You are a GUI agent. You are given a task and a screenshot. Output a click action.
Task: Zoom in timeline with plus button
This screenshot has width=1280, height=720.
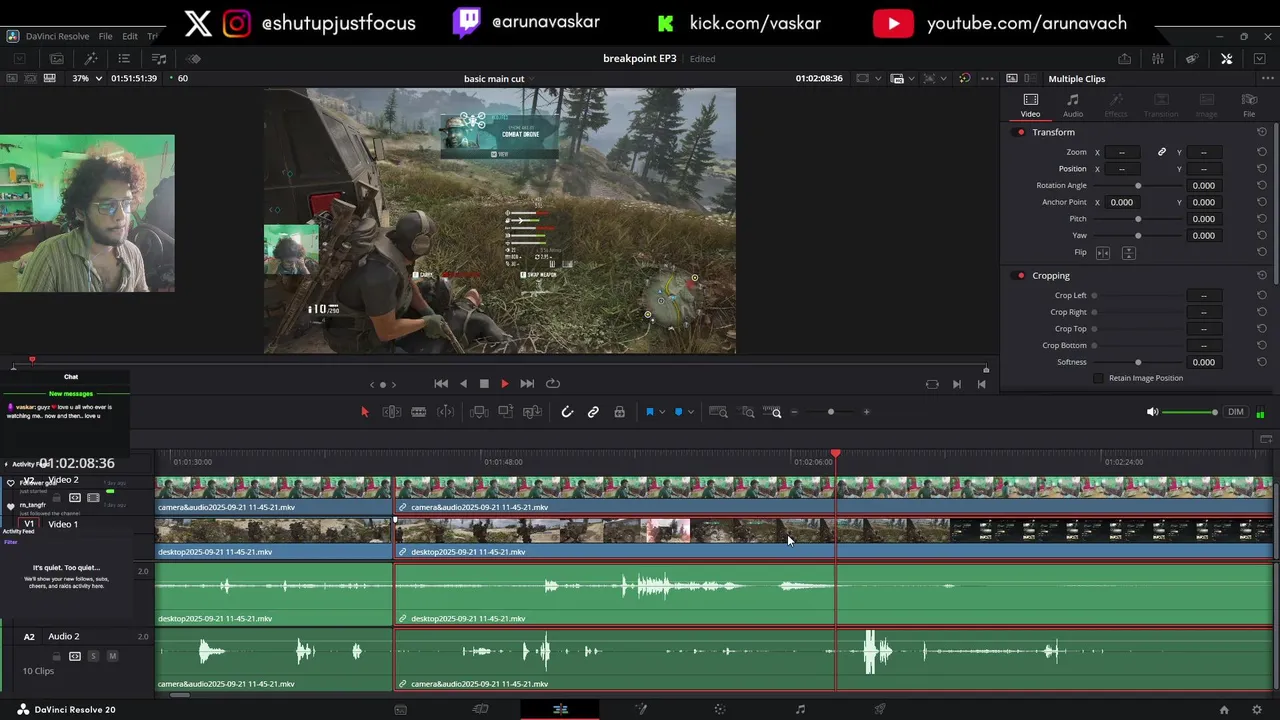click(x=866, y=412)
